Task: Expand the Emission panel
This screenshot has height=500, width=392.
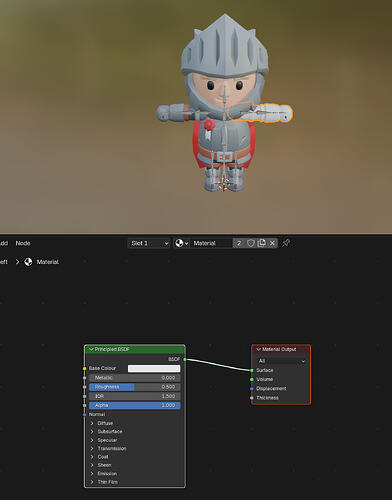Action: pos(107,473)
